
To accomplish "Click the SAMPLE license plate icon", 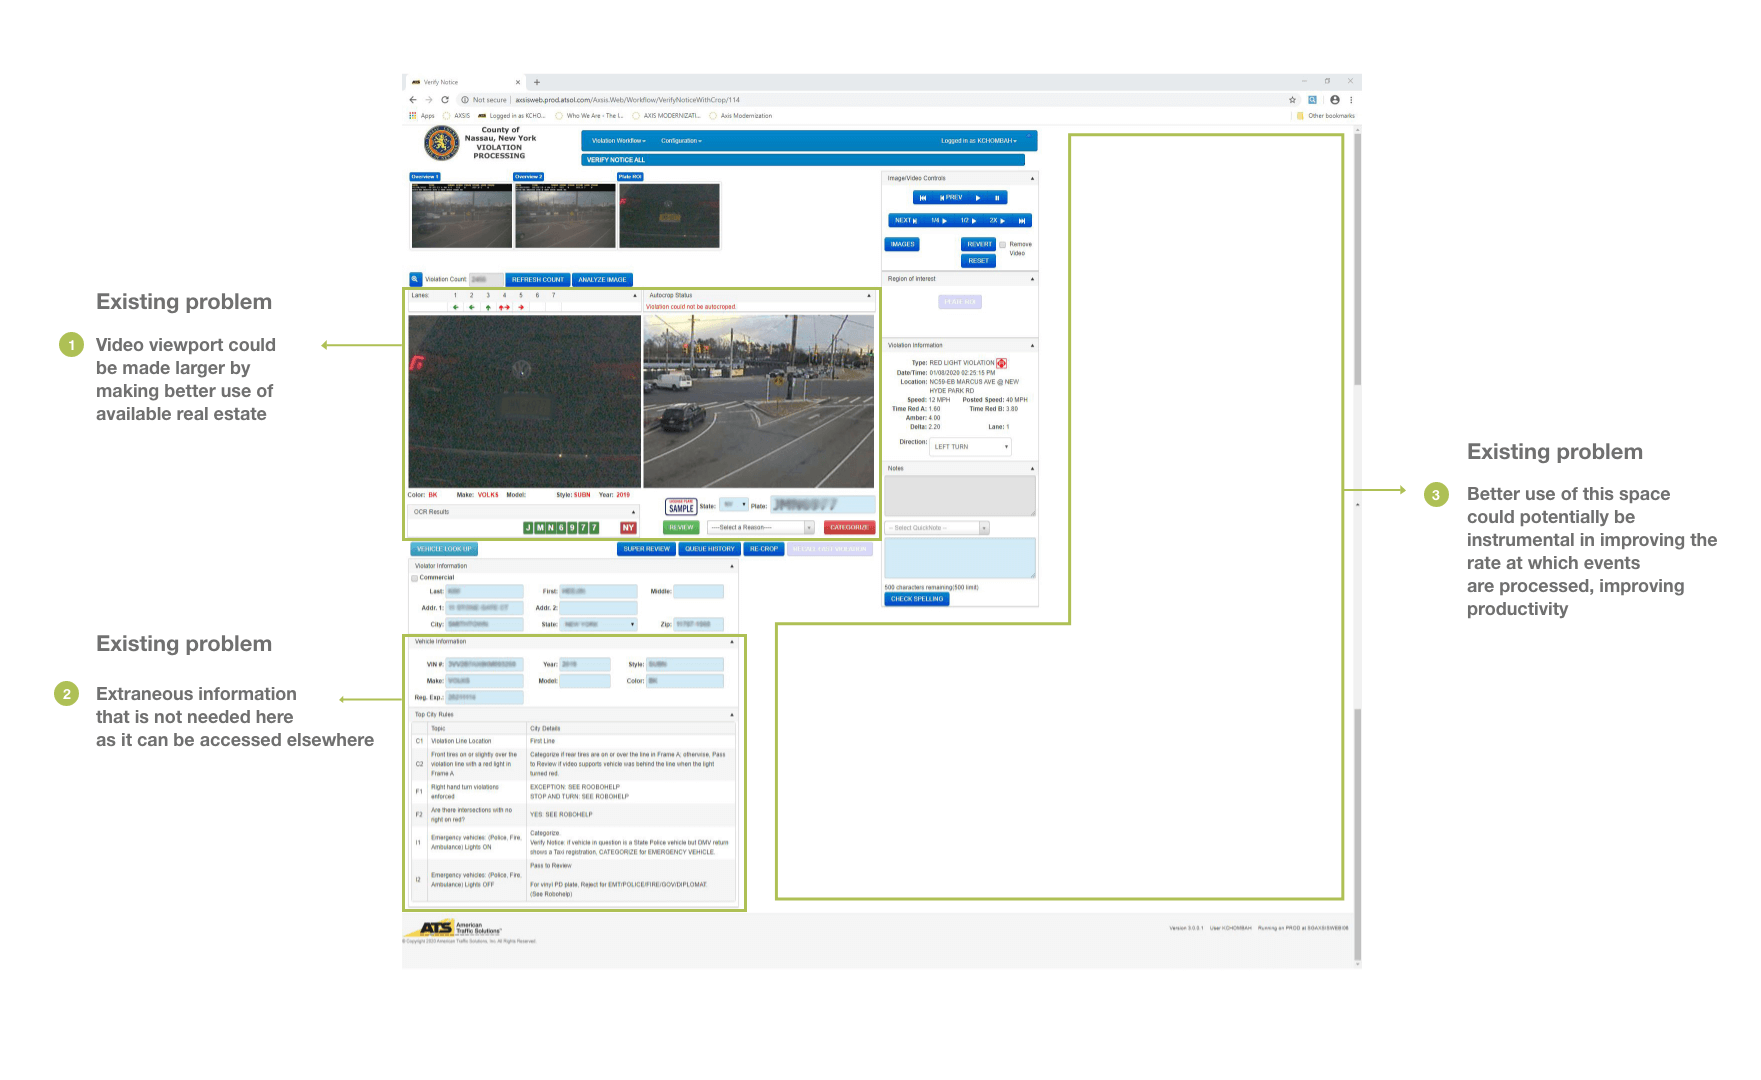I will [681, 506].
